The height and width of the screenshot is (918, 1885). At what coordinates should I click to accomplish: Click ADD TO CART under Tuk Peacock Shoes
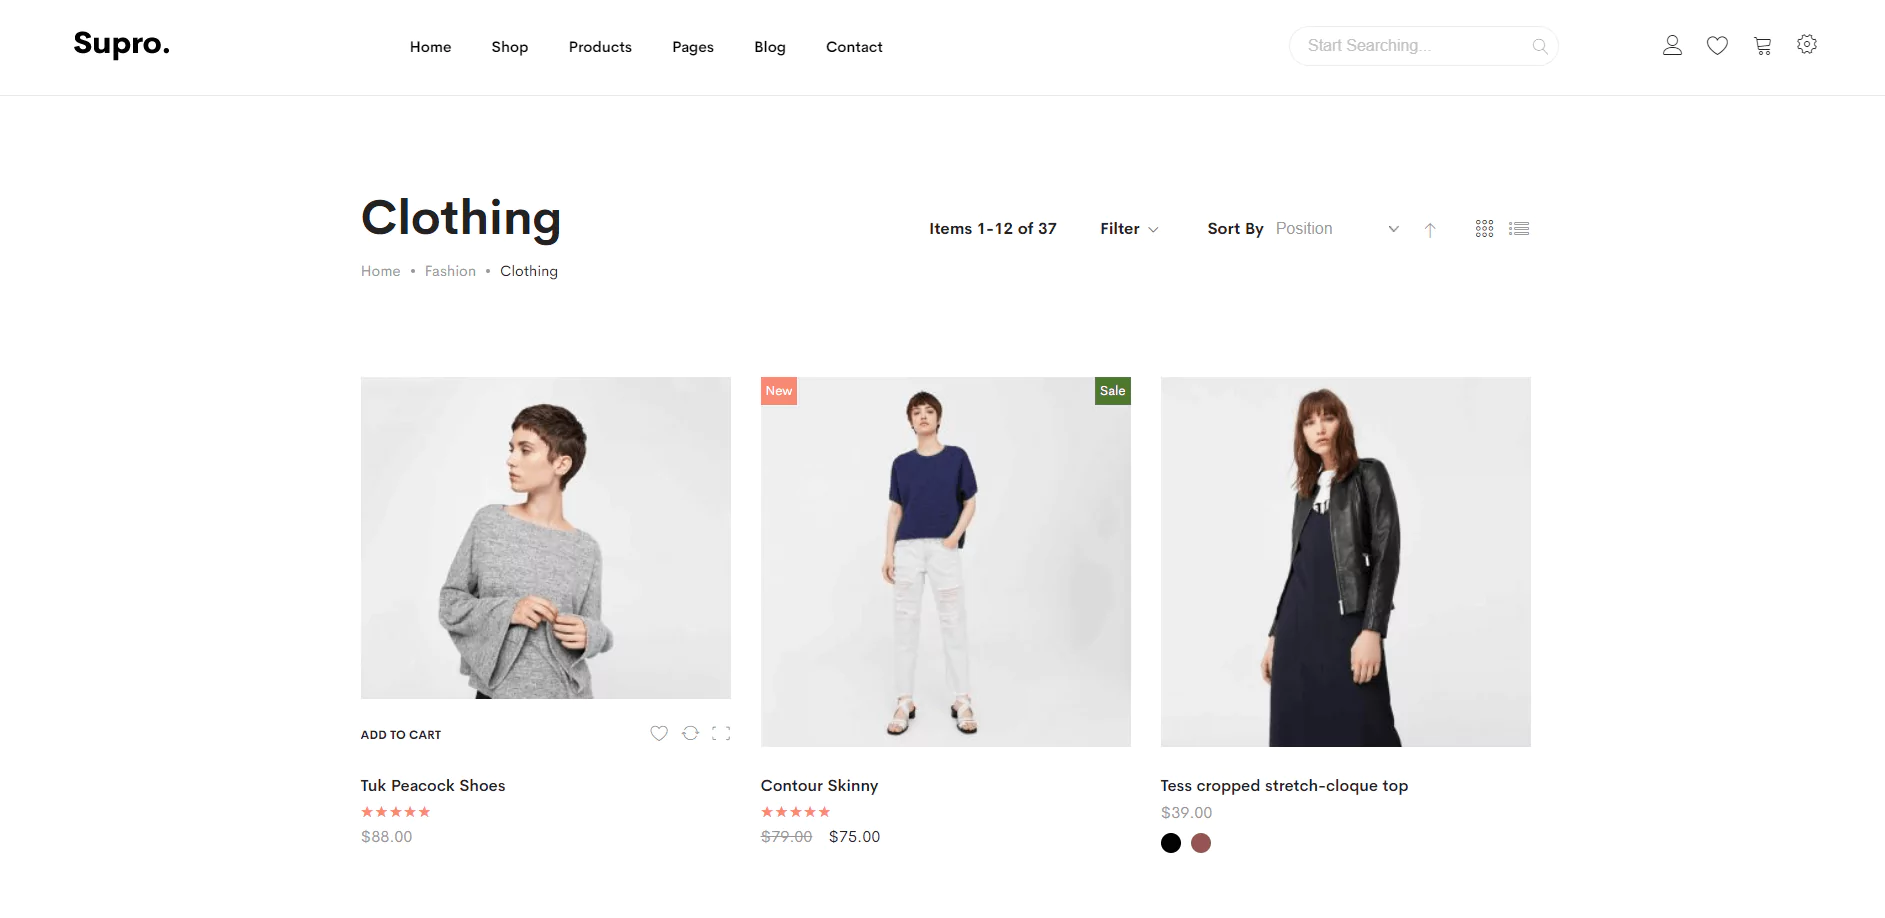click(x=400, y=734)
